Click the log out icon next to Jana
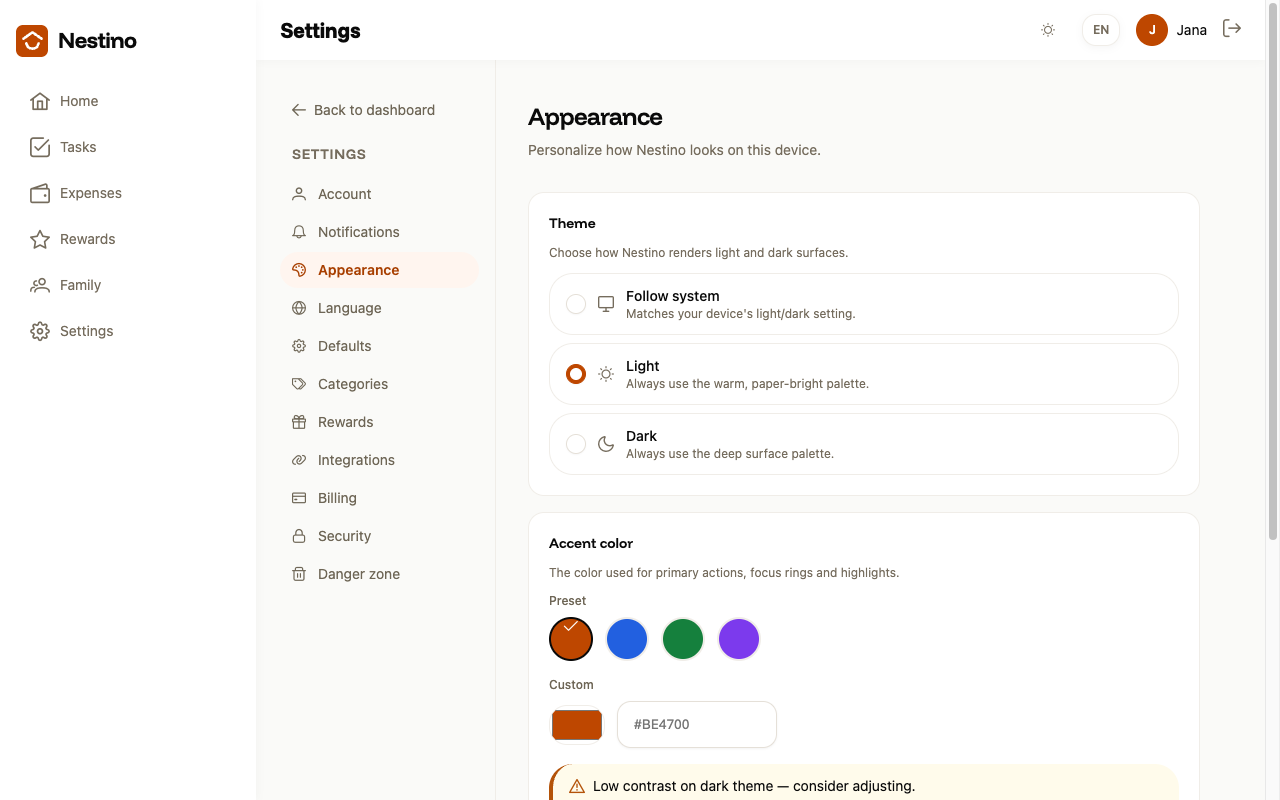 1232,29
